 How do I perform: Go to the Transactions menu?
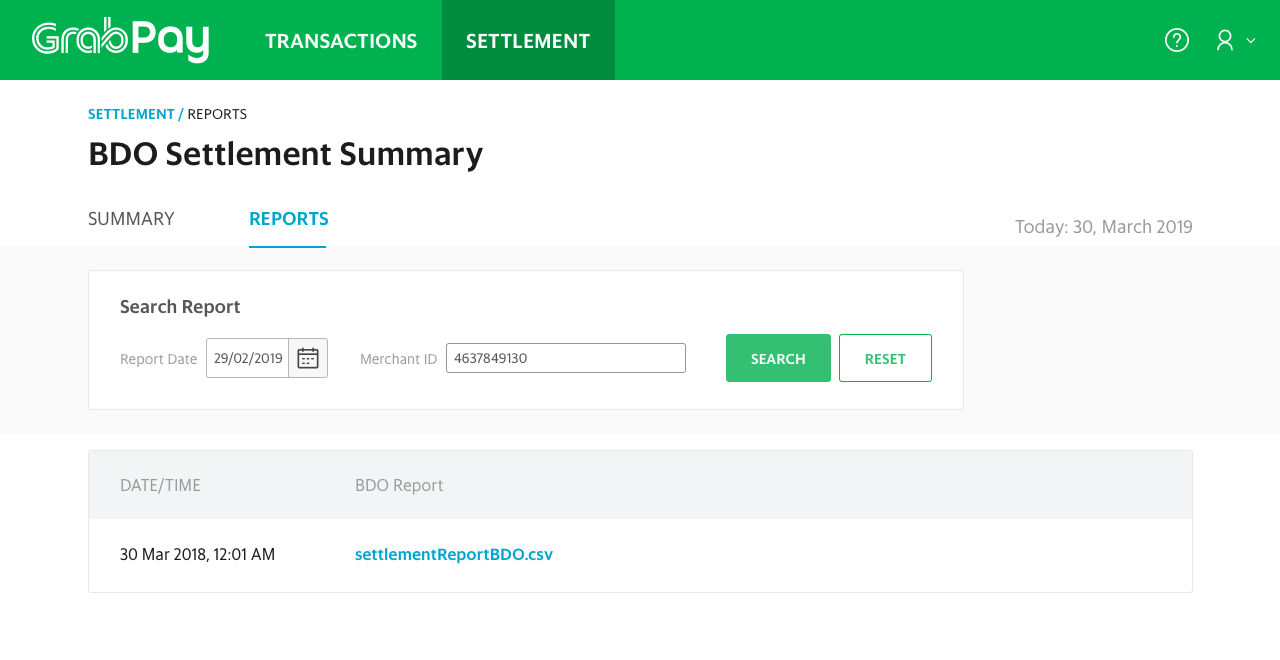coord(341,41)
